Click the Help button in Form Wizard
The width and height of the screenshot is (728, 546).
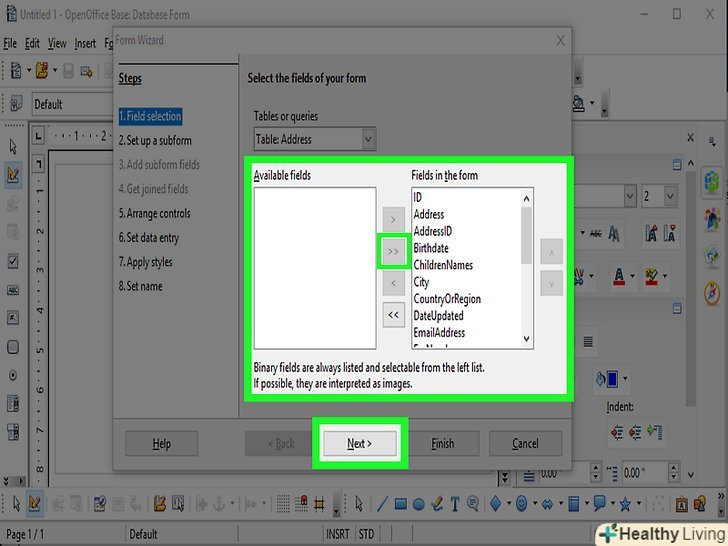point(162,443)
